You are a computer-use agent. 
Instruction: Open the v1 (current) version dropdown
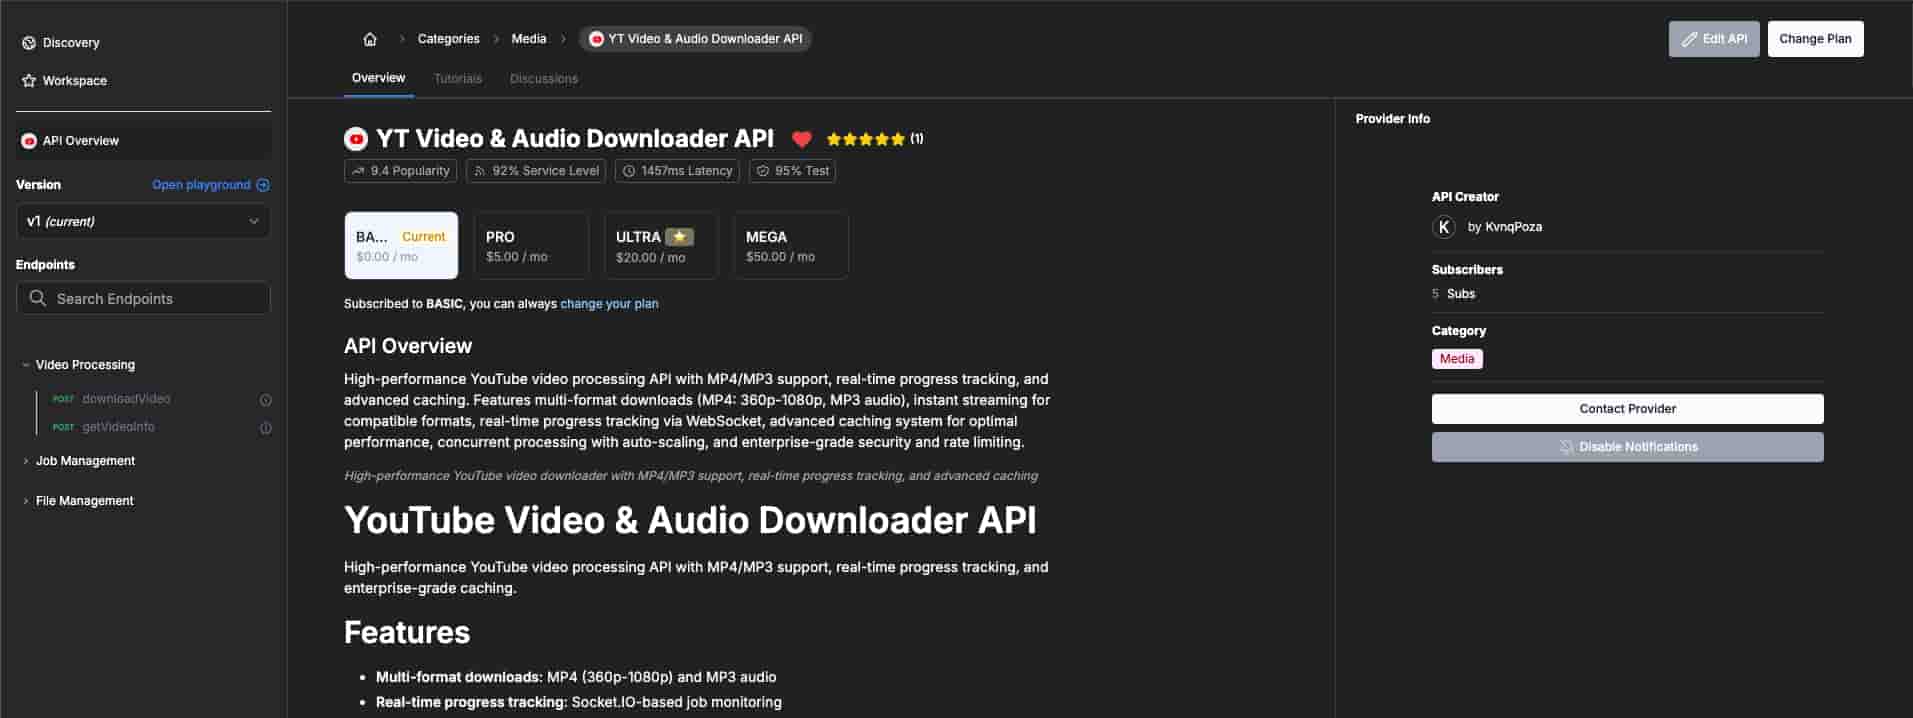point(143,221)
